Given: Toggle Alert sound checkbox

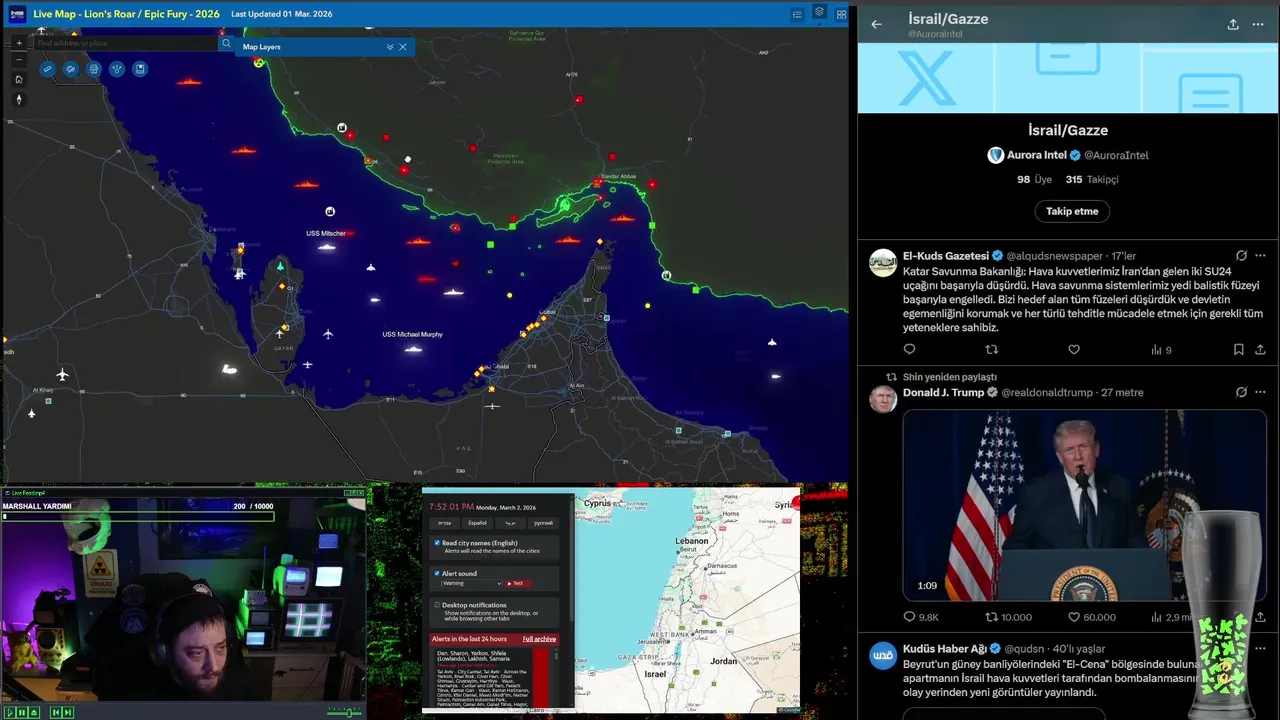Looking at the screenshot, I should (437, 573).
